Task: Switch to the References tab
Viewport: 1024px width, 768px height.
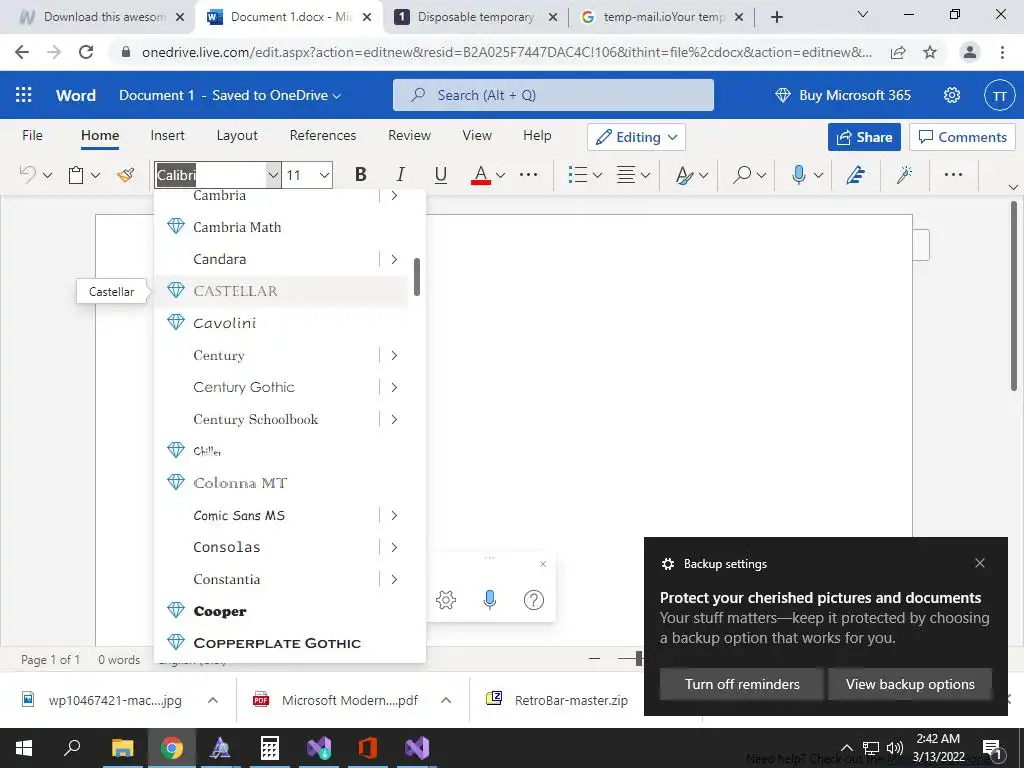Action: [x=323, y=135]
